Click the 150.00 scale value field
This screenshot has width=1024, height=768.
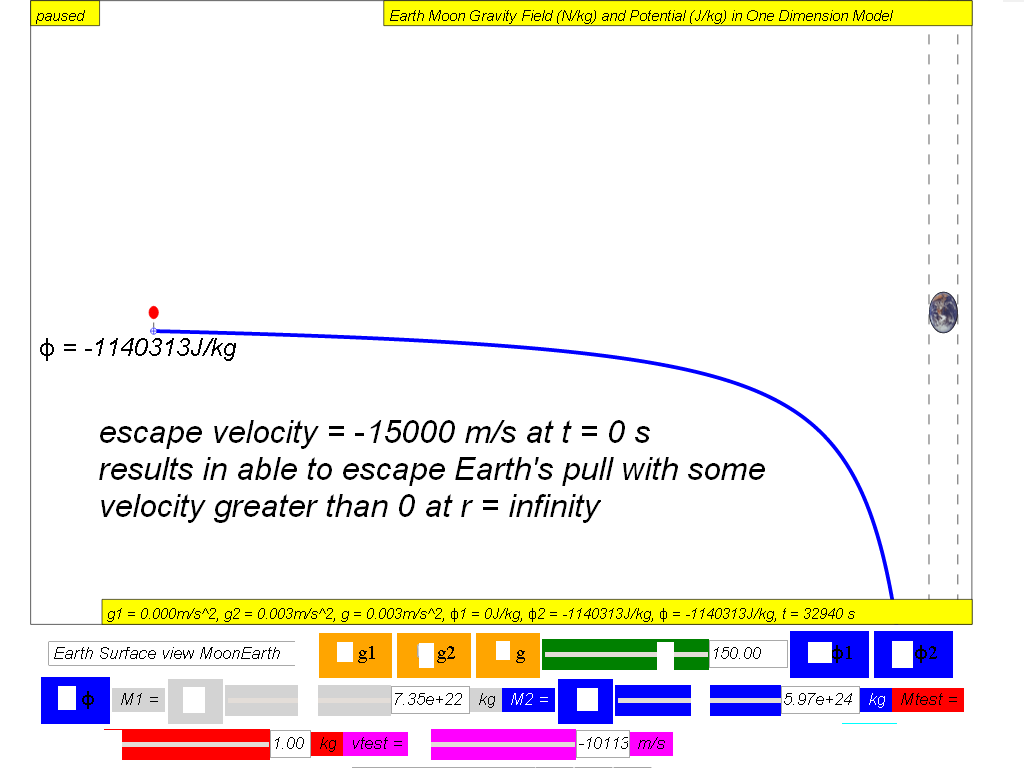[x=748, y=654]
